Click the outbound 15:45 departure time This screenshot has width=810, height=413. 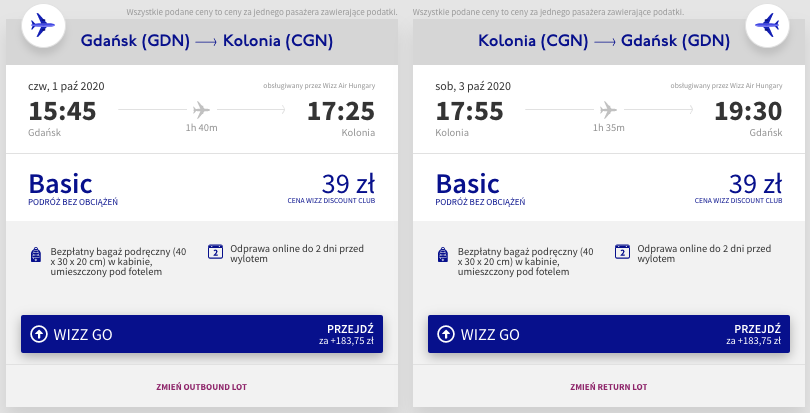[62, 112]
